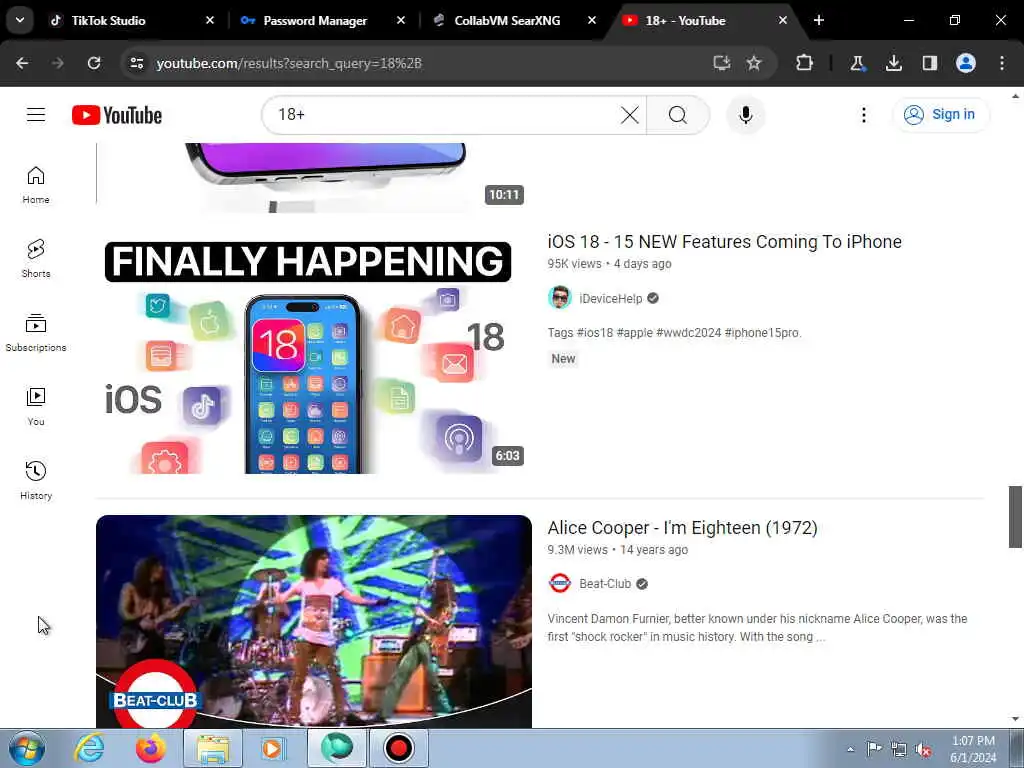The width and height of the screenshot is (1024, 768).
Task: Click the New badge under iOS video
Action: pyautogui.click(x=563, y=359)
